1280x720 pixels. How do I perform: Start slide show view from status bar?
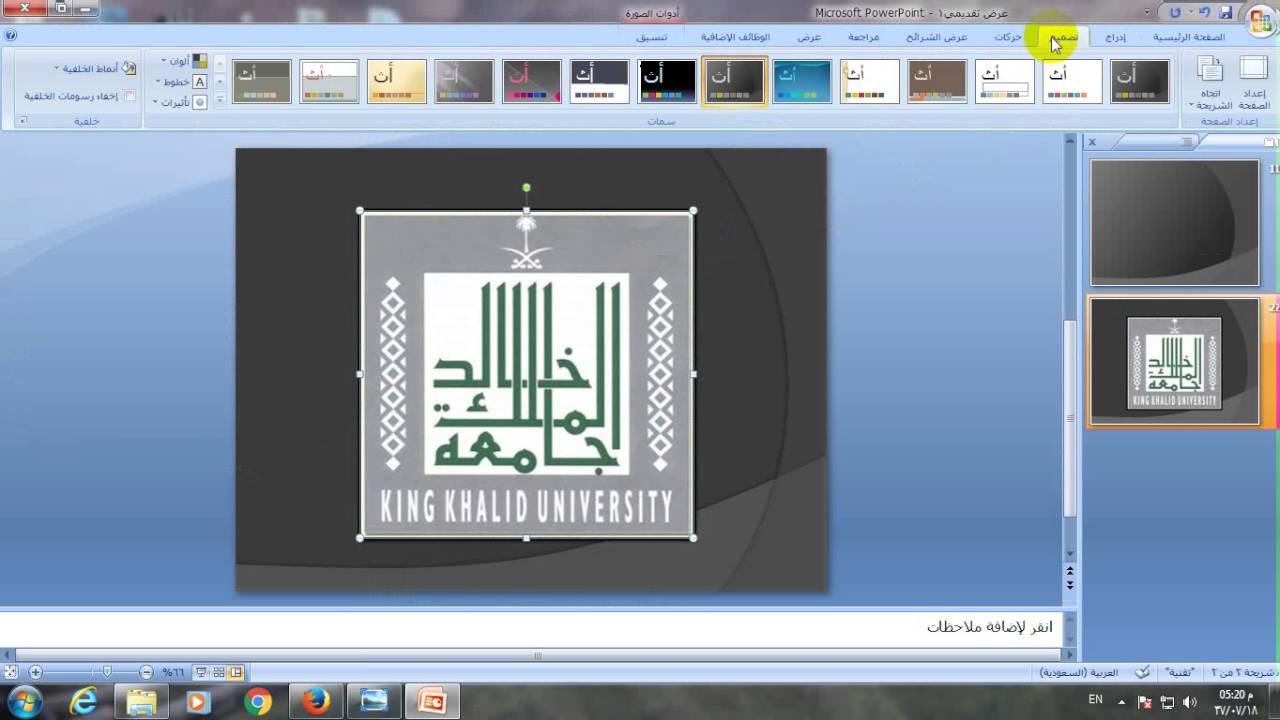(x=201, y=673)
